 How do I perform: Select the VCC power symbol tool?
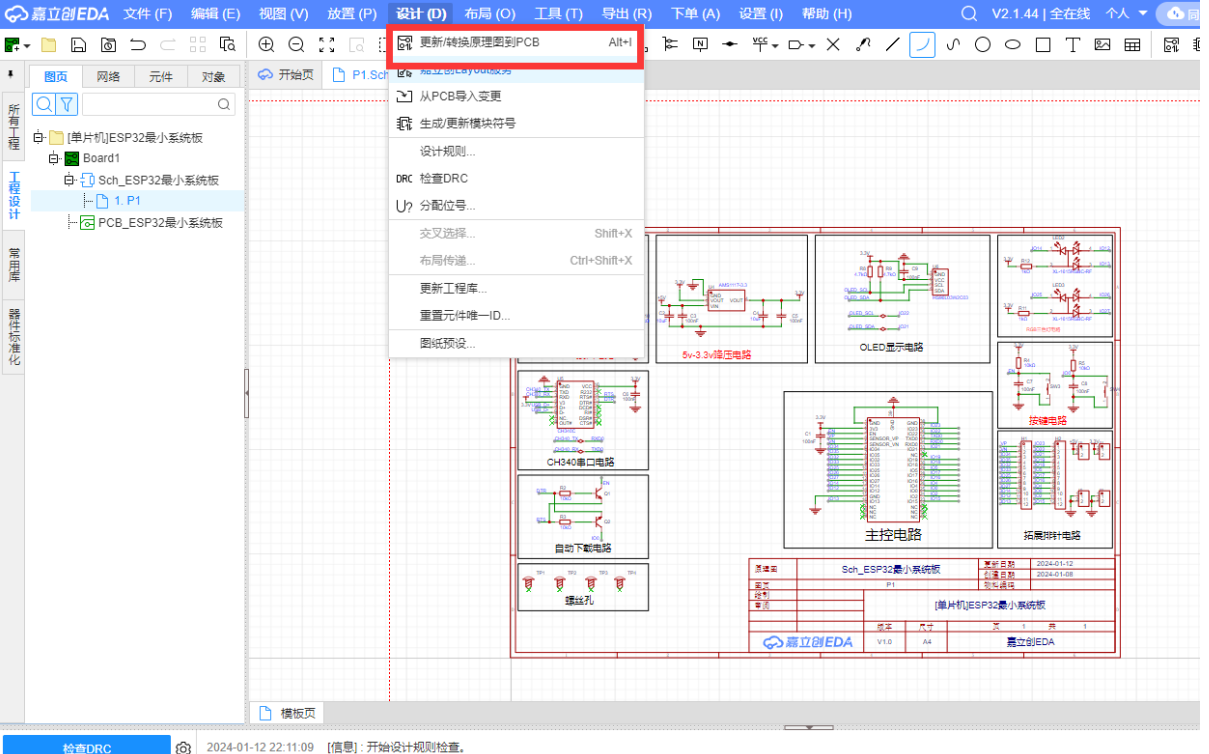760,44
